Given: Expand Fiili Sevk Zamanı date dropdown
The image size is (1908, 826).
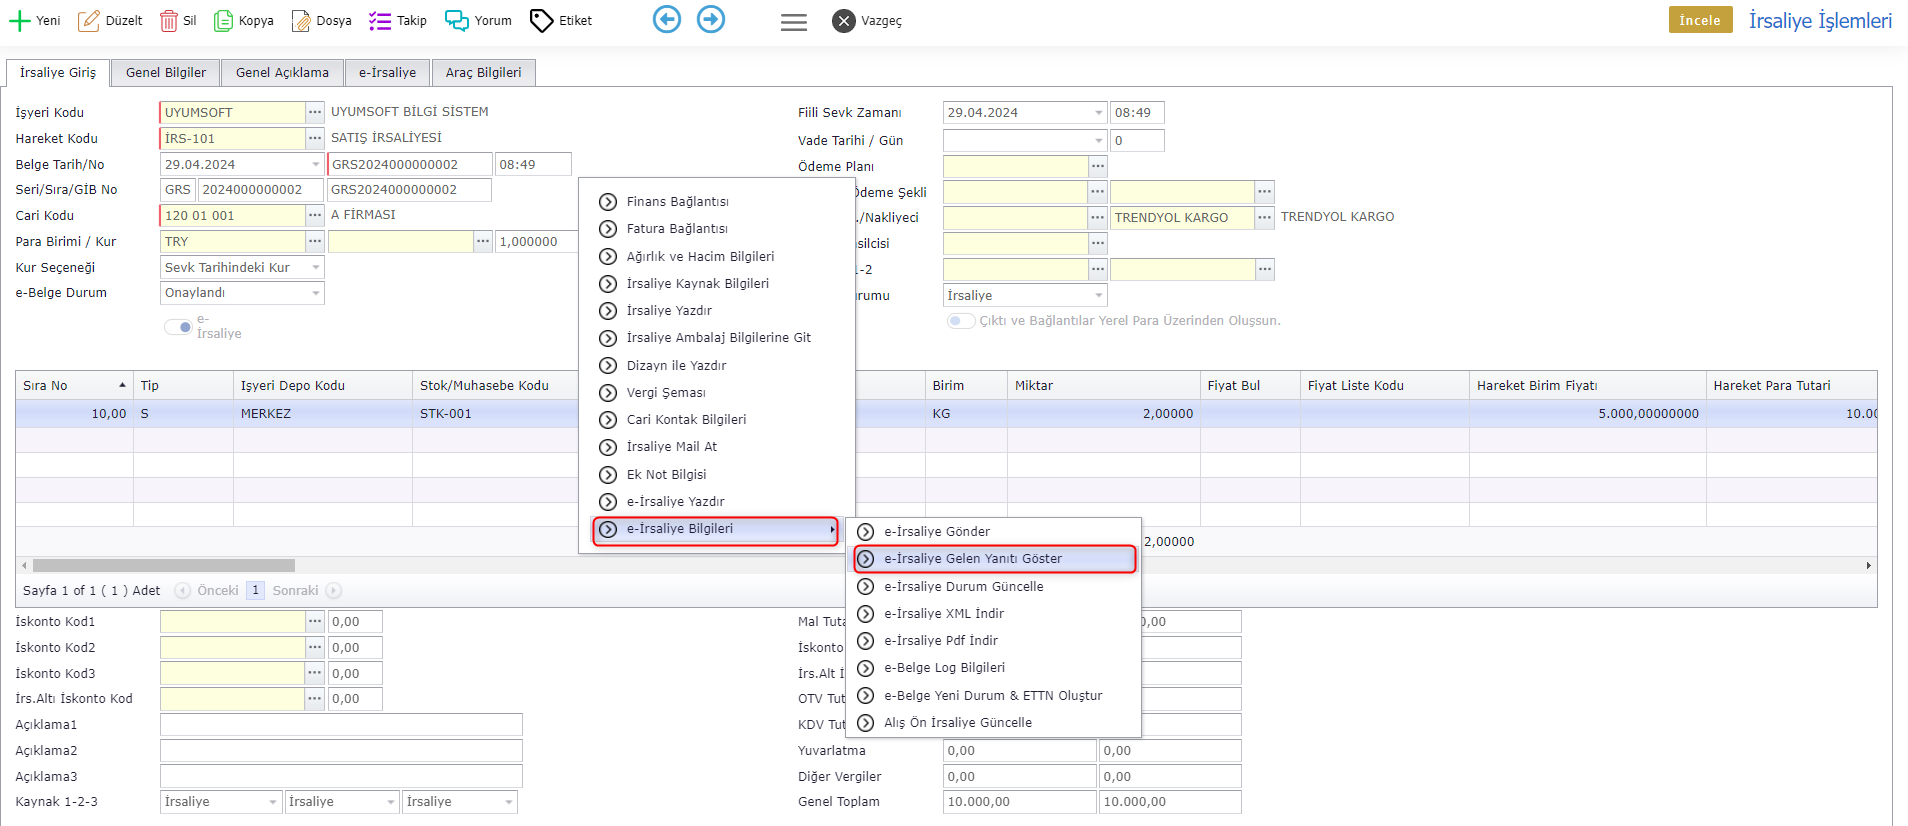Looking at the screenshot, I should [x=1099, y=113].
